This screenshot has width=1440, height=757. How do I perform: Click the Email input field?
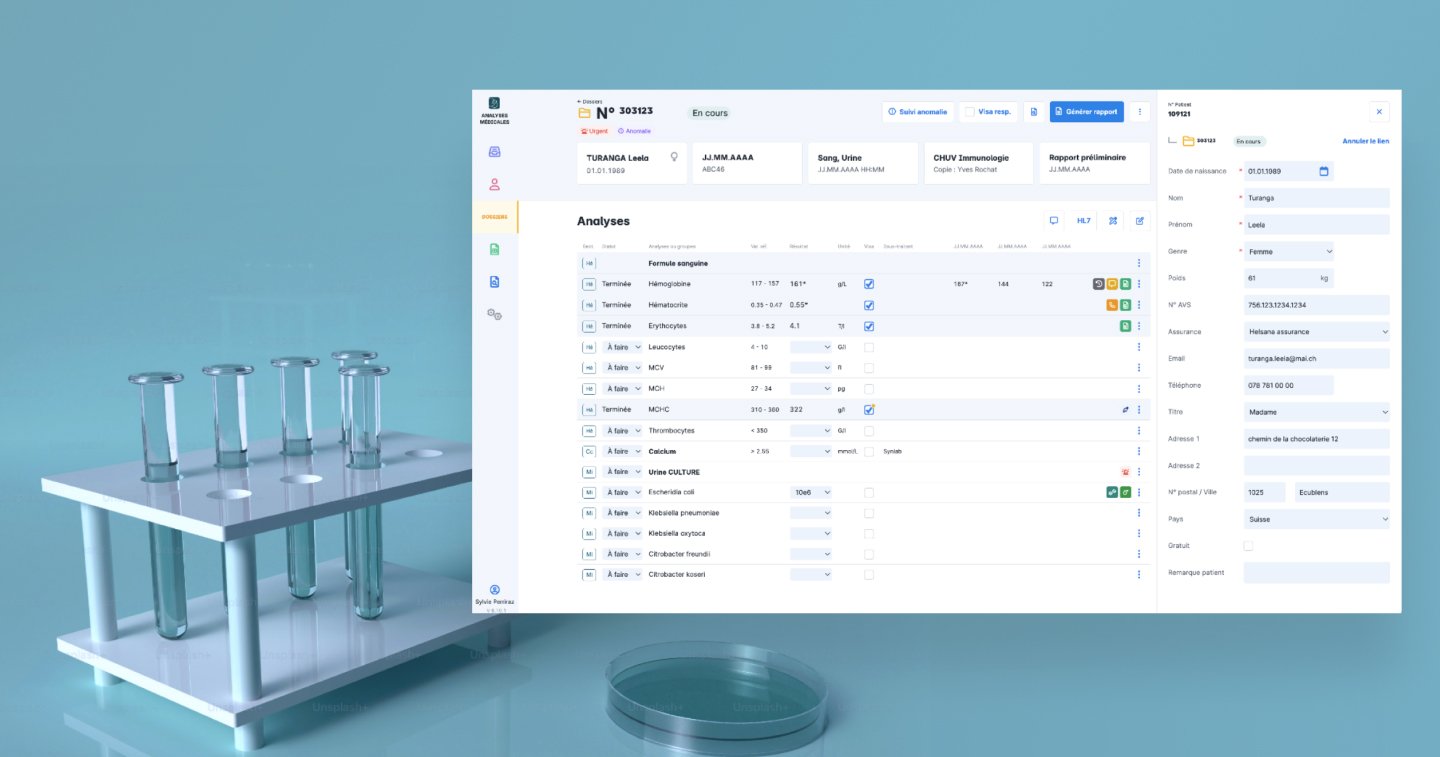pos(1316,358)
